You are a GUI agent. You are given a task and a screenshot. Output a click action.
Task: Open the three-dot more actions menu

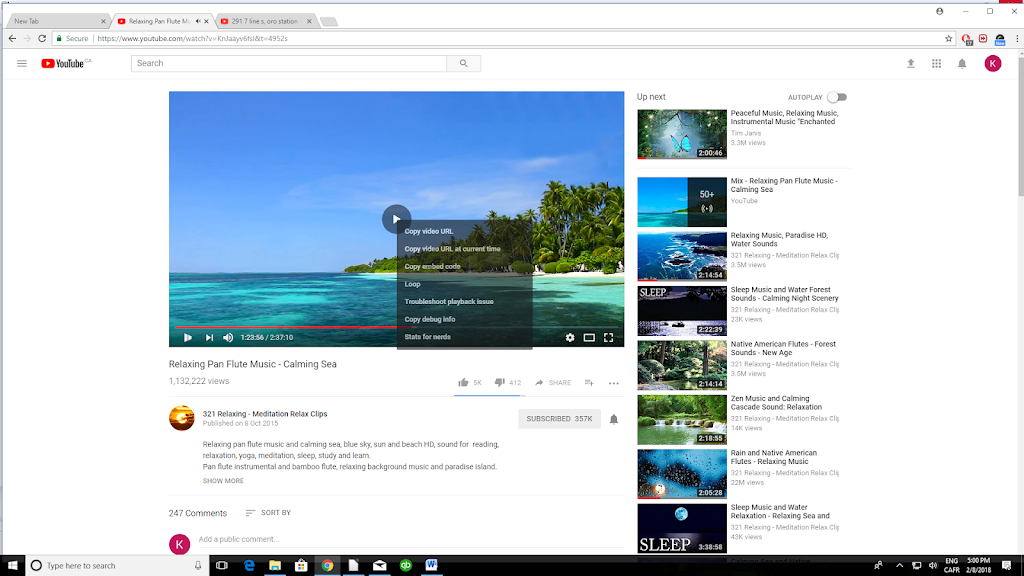[614, 383]
